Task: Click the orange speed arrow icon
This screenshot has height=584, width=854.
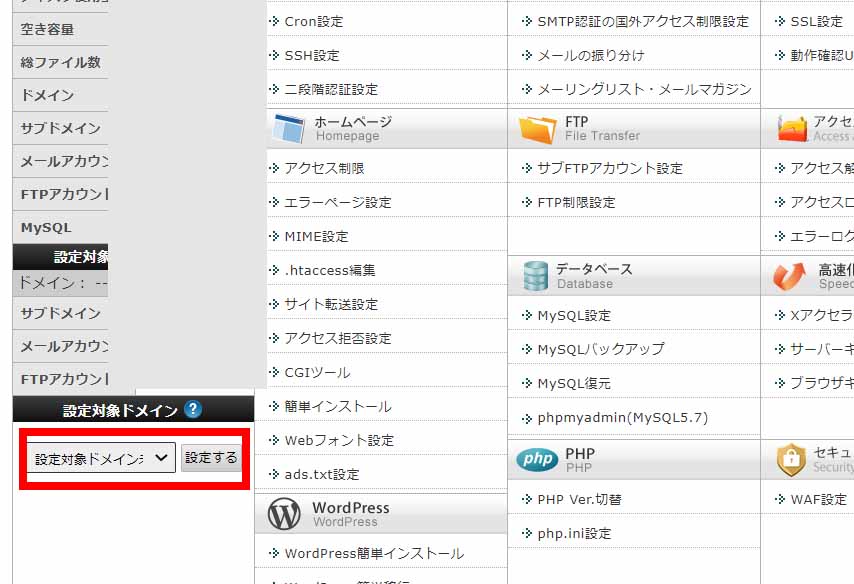Action: click(789, 276)
